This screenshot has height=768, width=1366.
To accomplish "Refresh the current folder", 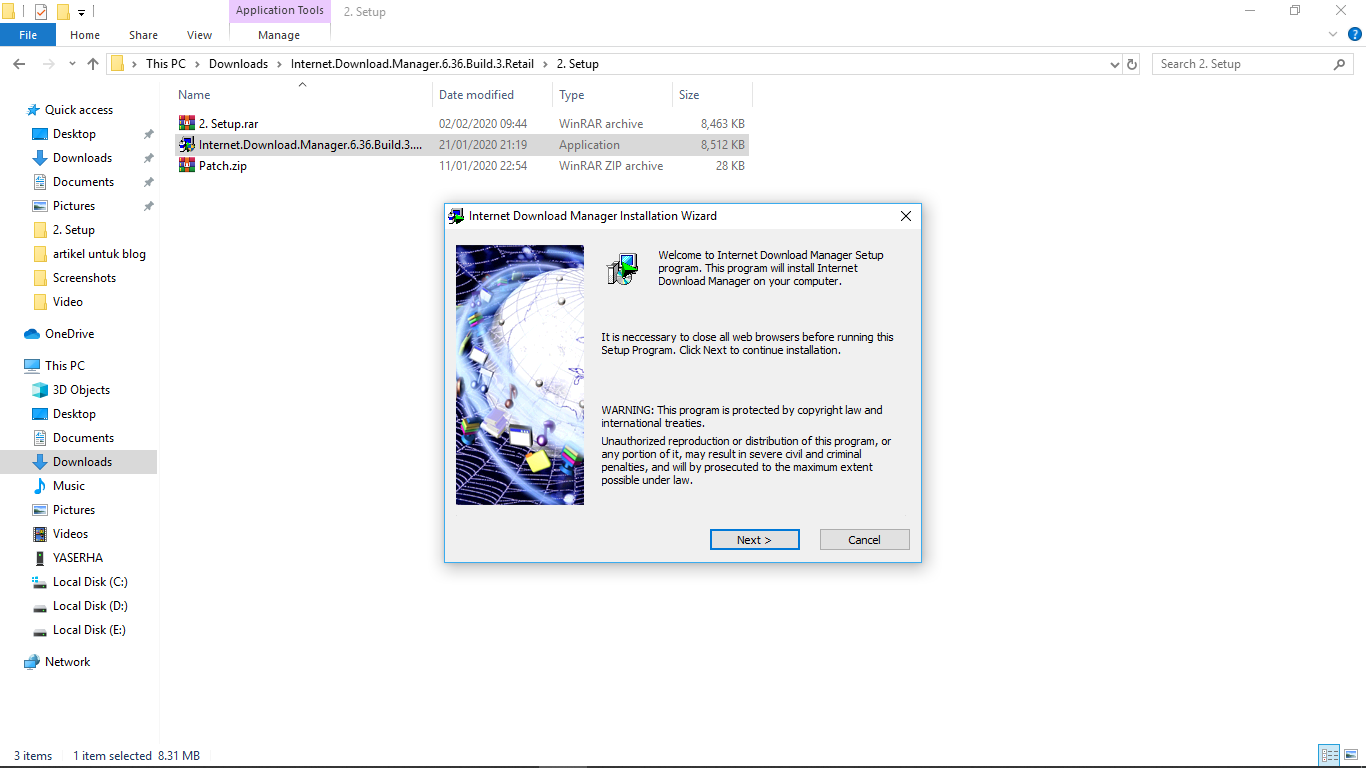I will point(1132,64).
